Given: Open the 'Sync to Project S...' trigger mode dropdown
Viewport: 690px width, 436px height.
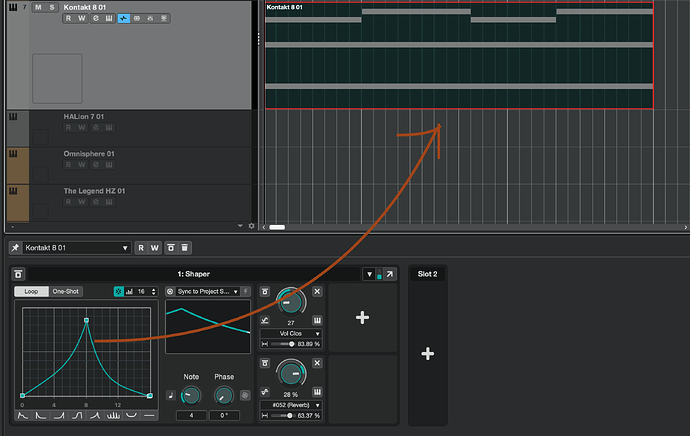Looking at the screenshot, I should click(208, 291).
